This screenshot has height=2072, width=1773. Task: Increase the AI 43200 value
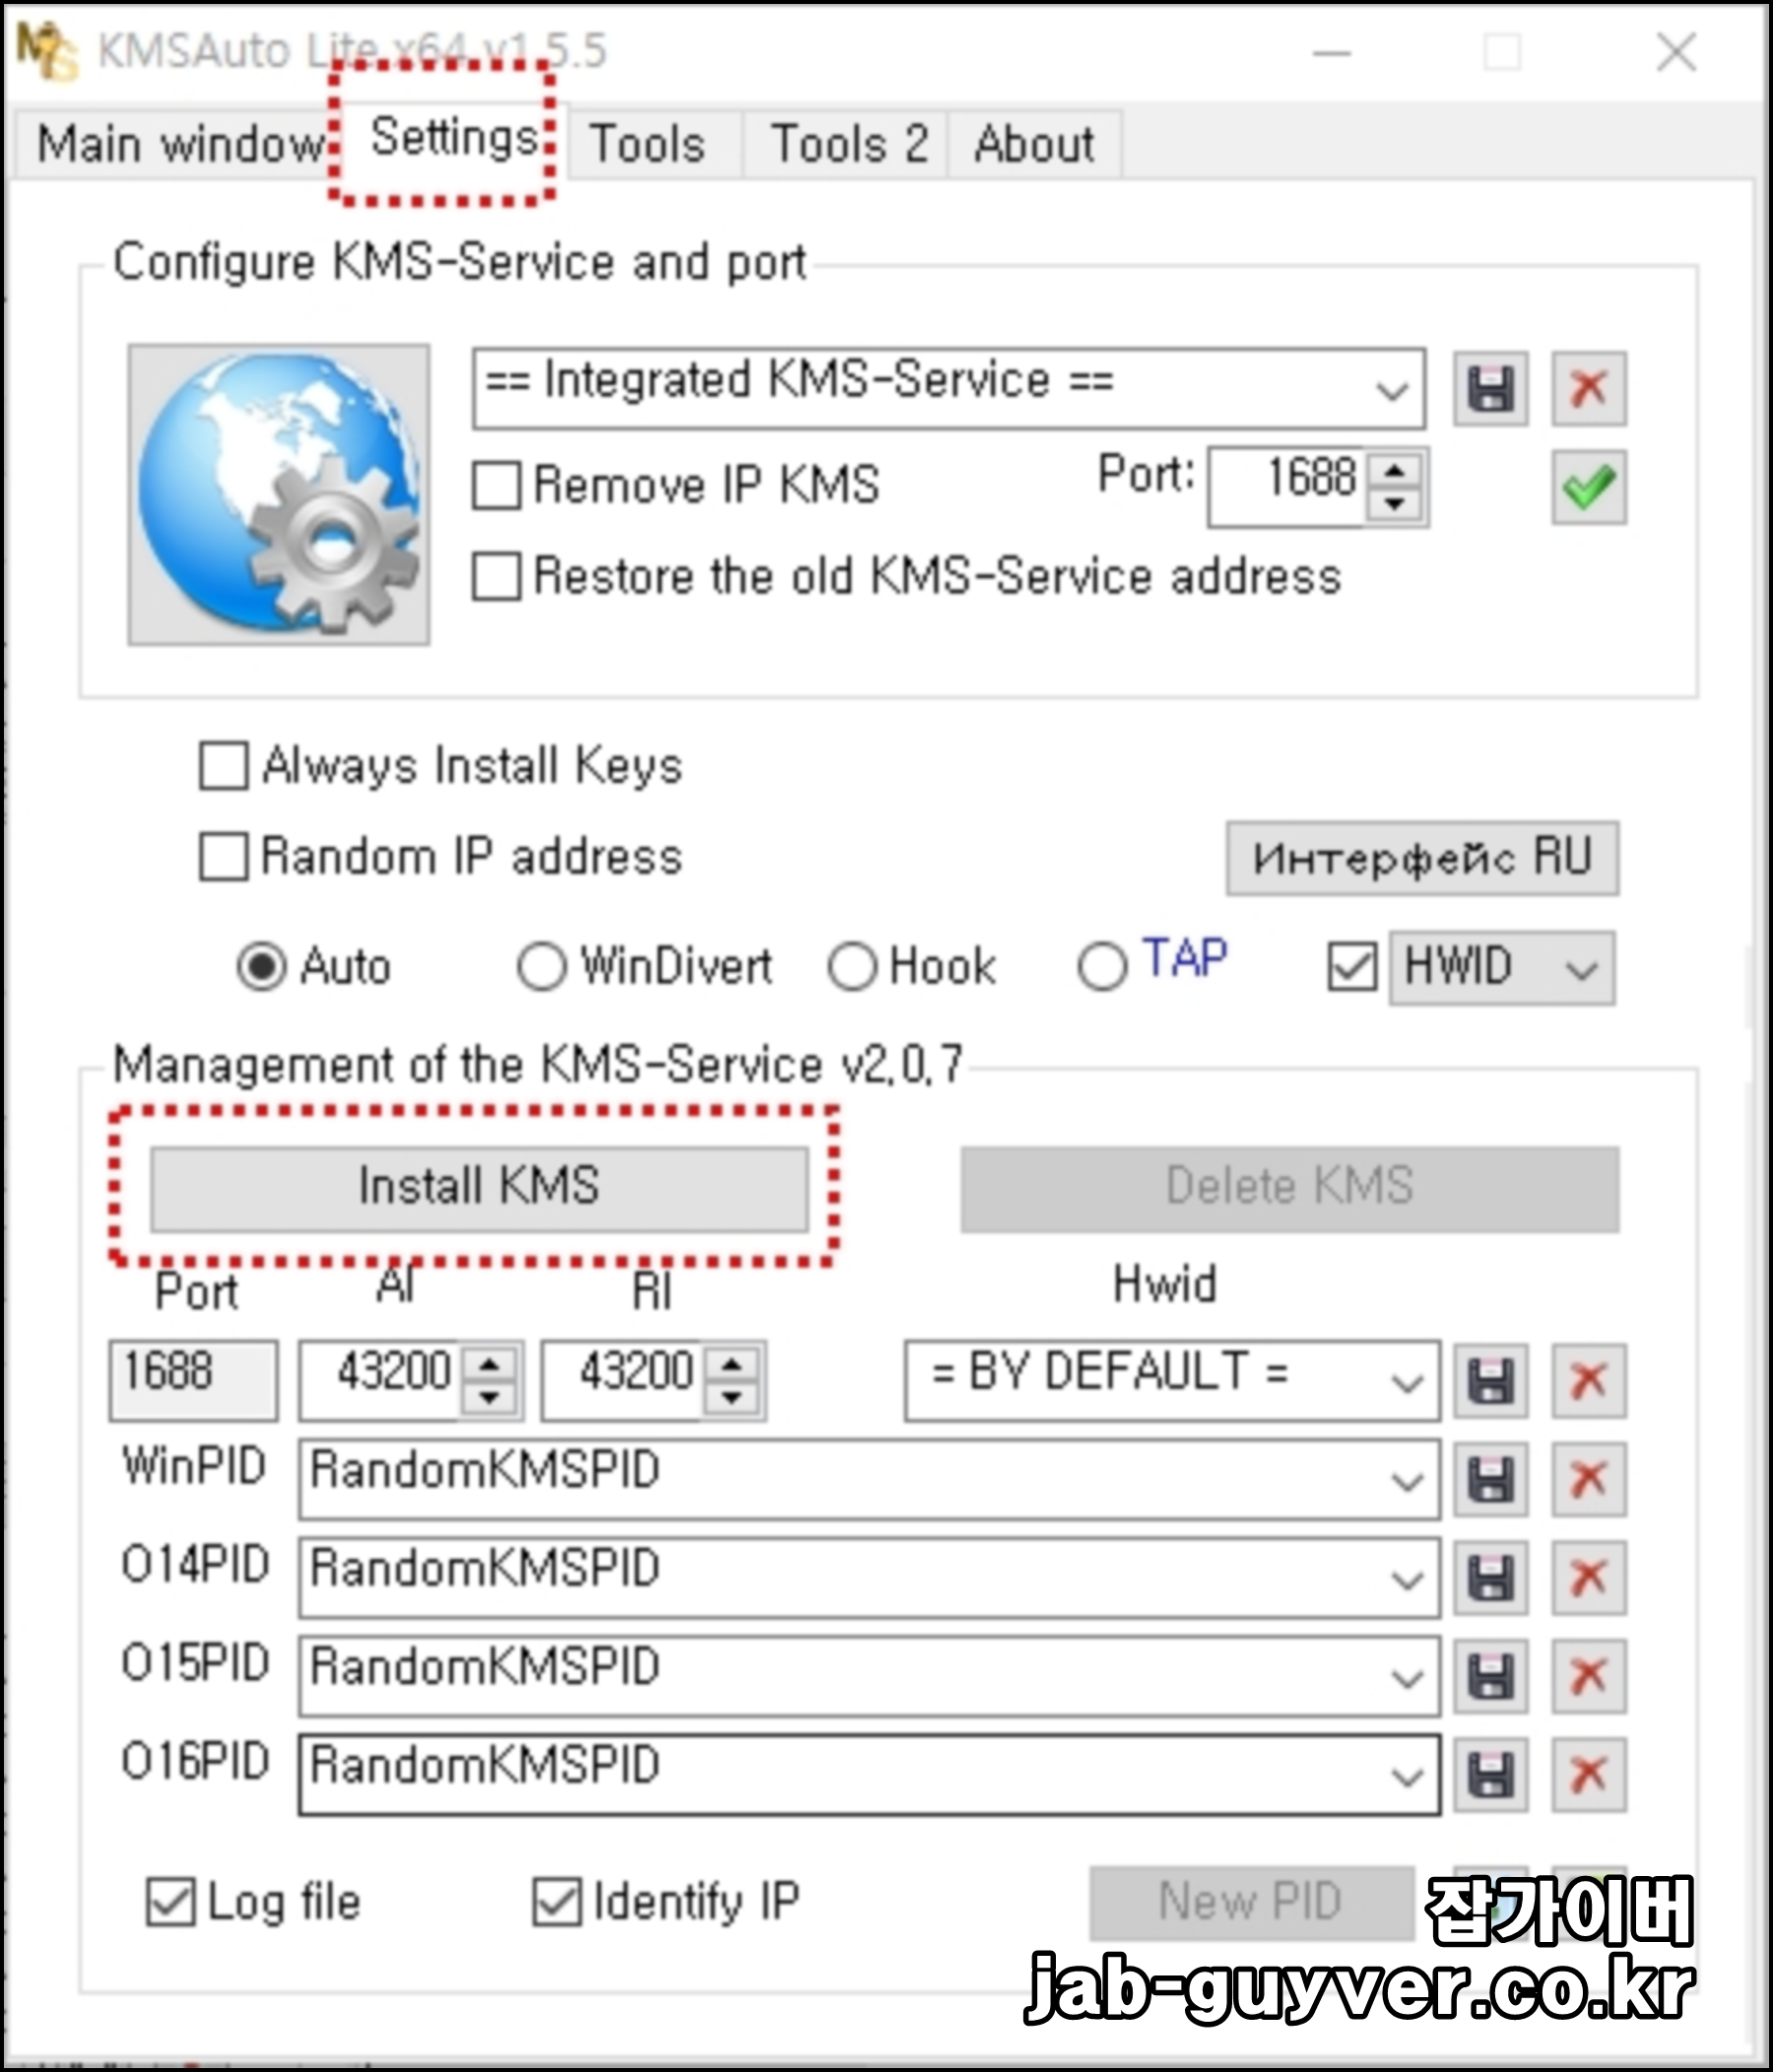[x=489, y=1364]
